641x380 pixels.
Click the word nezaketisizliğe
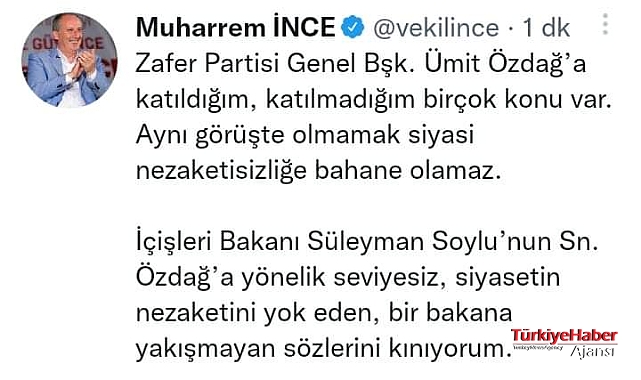pos(221,170)
